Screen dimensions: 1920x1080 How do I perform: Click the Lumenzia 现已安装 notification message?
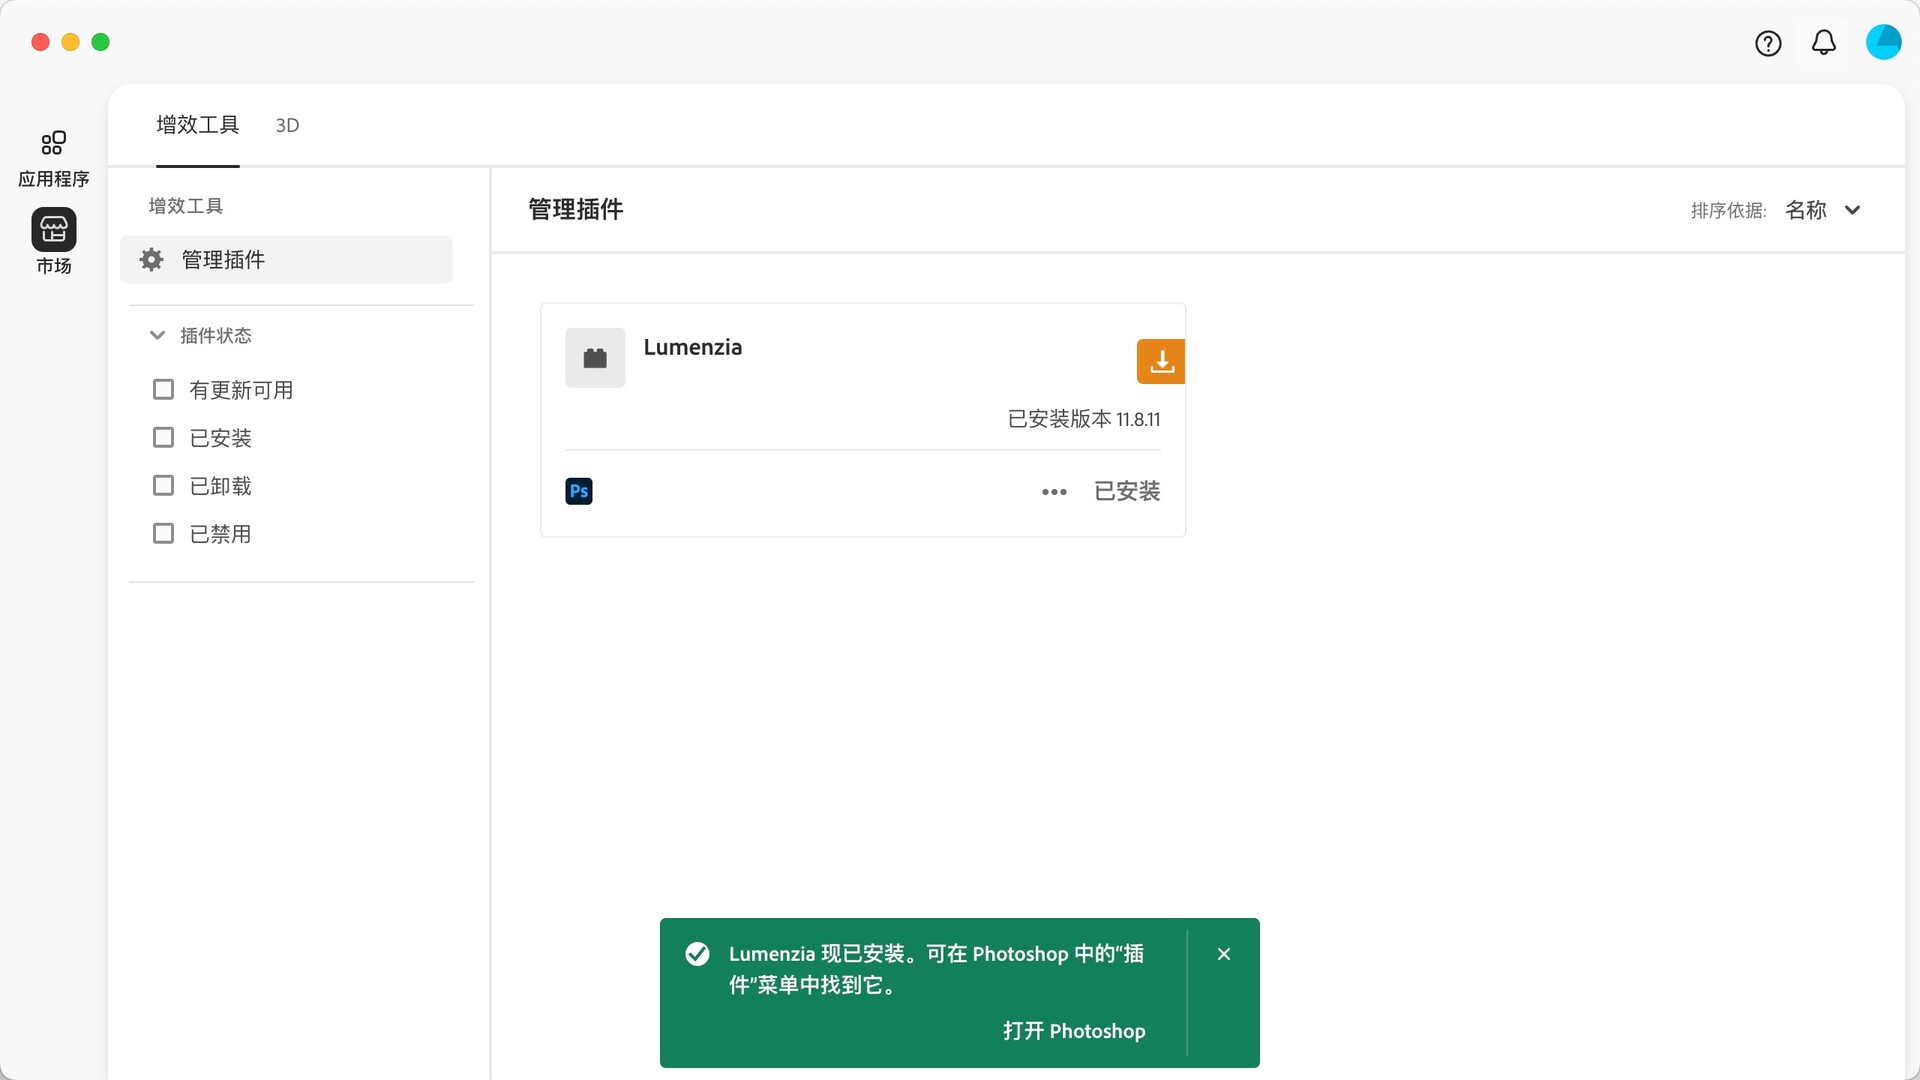(x=936, y=969)
